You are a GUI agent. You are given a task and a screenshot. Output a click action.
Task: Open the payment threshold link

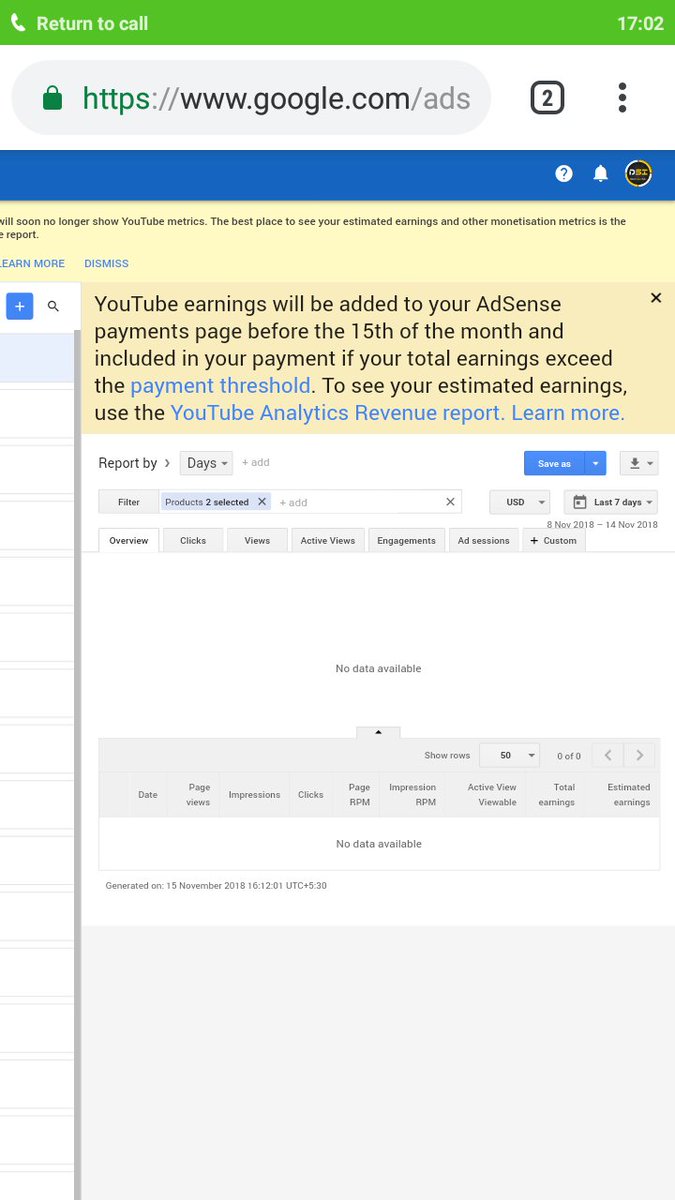point(220,386)
